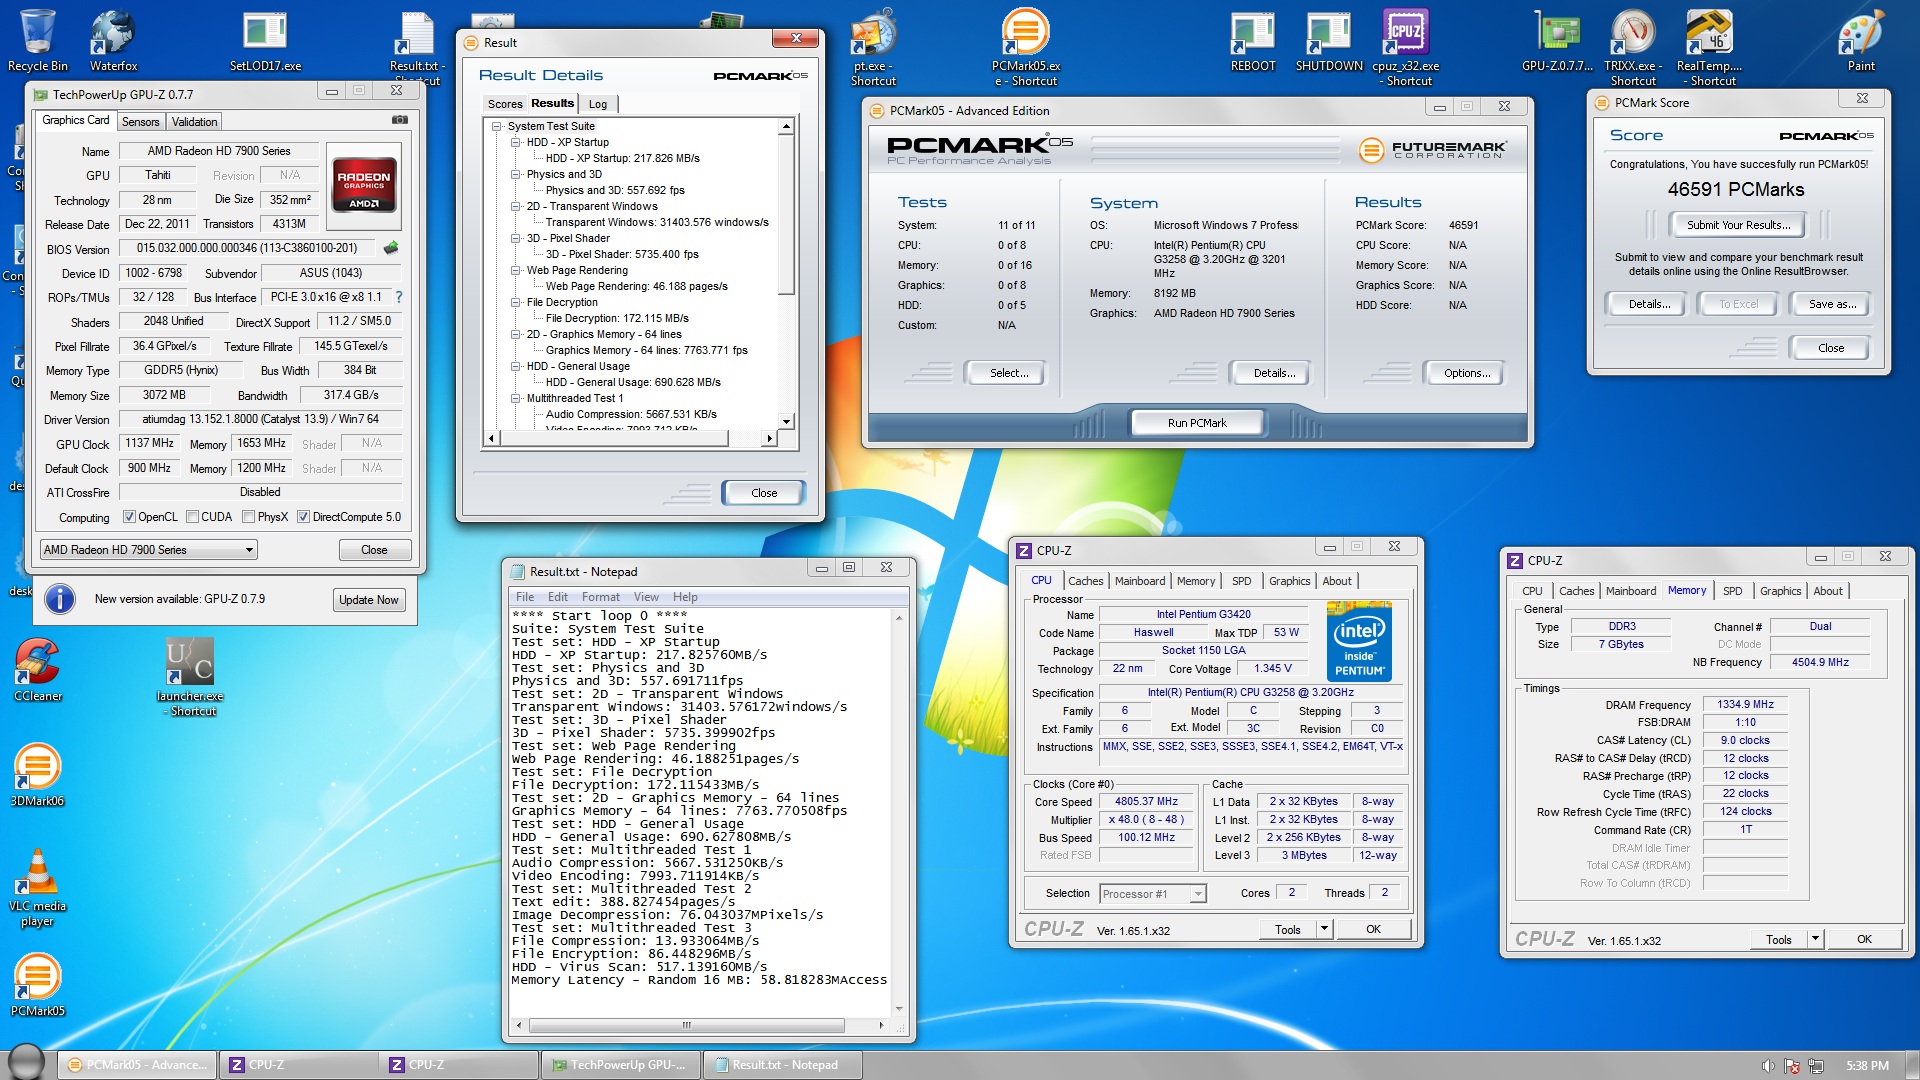Viewport: 1920px width, 1080px height.
Task: Click the REBOOT desktop icon
Action: tap(1253, 40)
